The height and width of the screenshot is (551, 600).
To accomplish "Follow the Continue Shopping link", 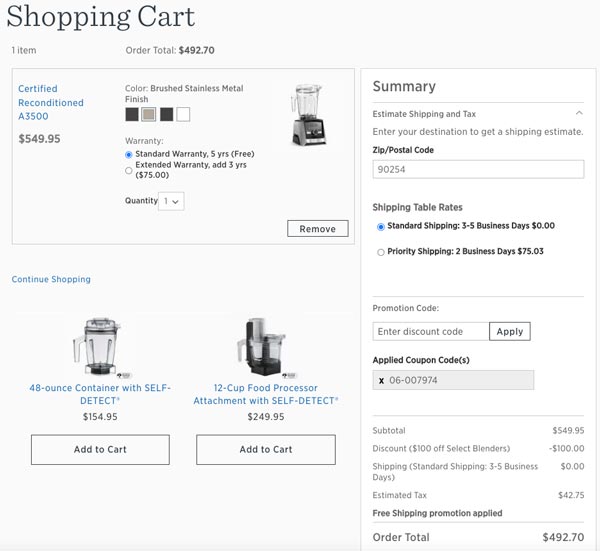I will pyautogui.click(x=51, y=279).
